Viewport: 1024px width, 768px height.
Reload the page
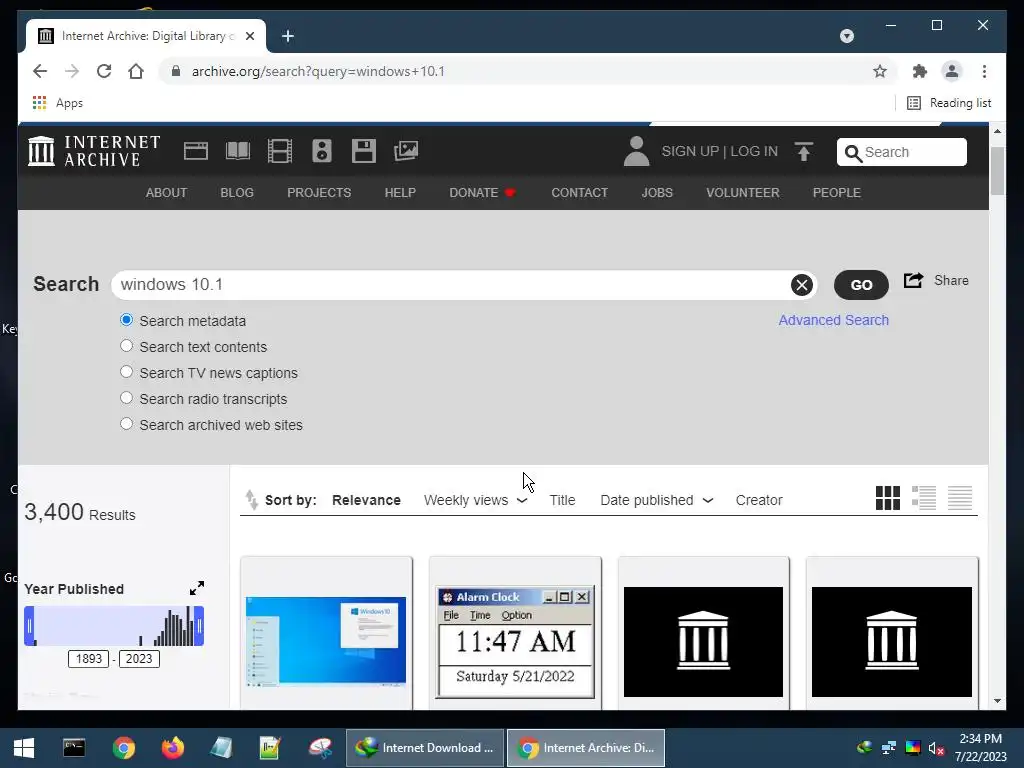click(104, 71)
